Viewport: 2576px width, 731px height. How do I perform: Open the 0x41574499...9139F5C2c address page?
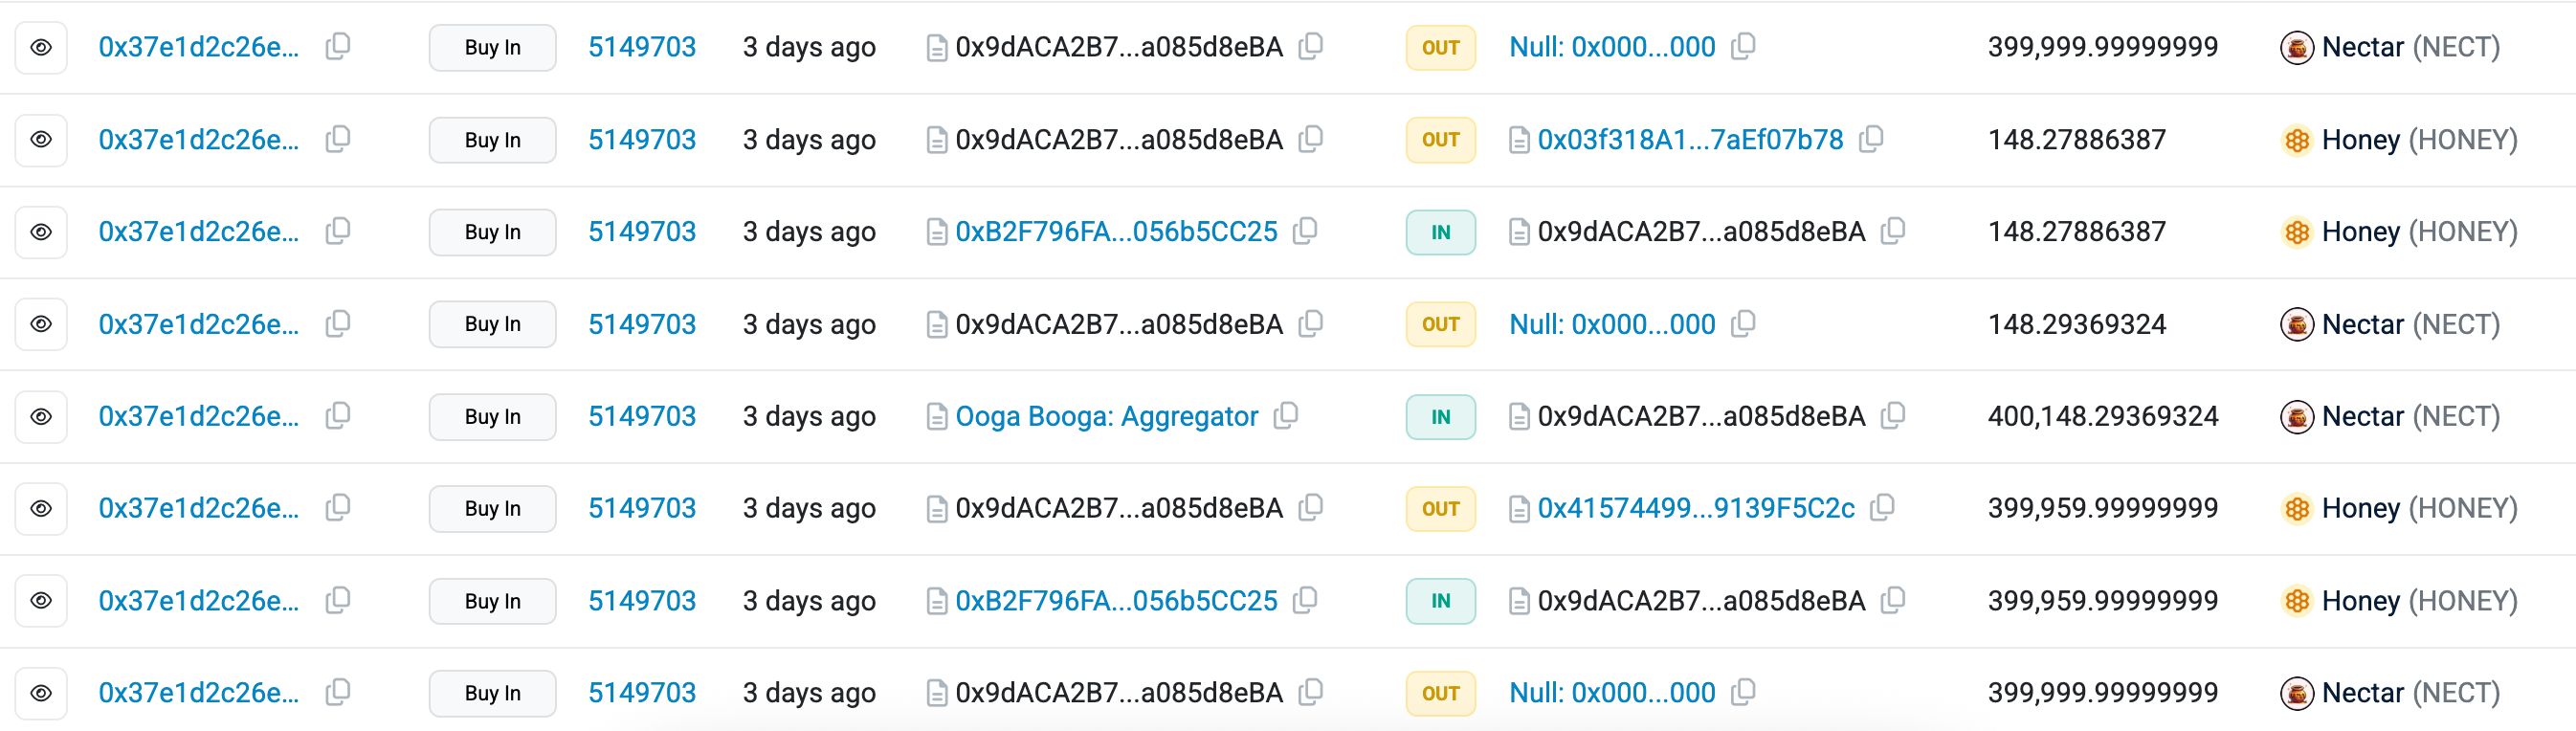tap(1696, 508)
